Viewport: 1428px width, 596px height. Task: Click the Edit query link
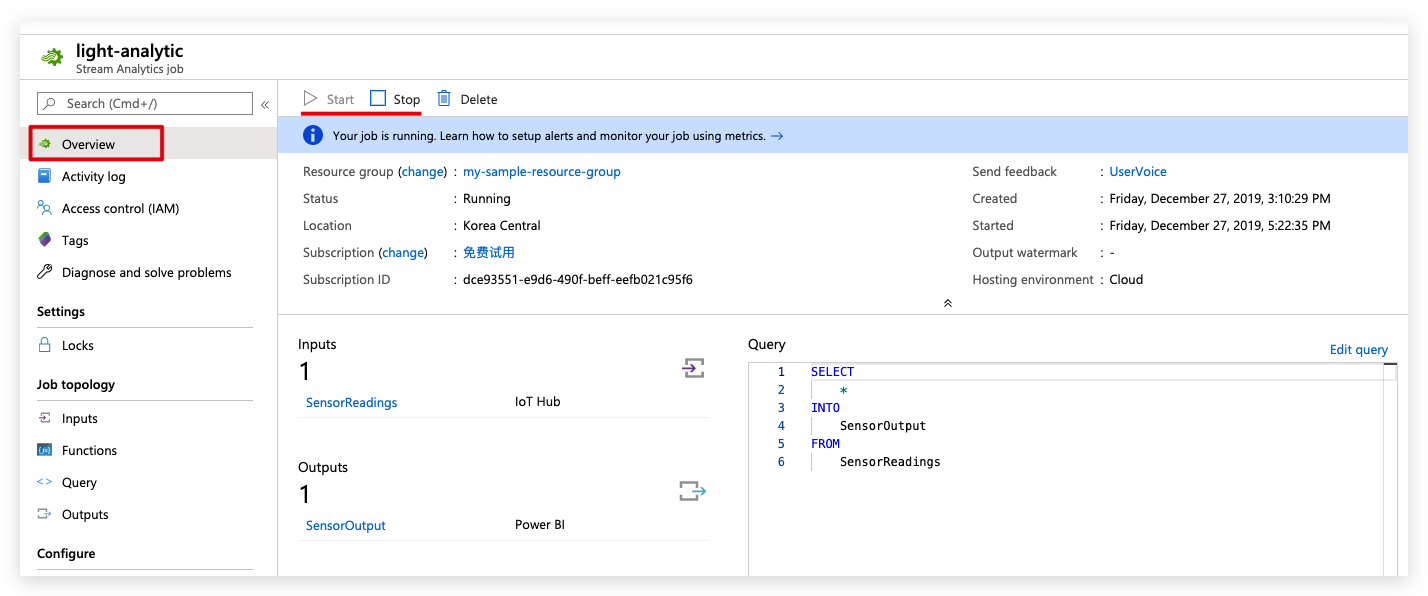click(1358, 349)
